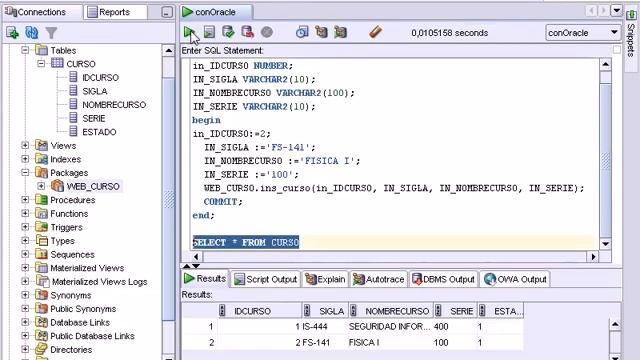Click the New Connection plus icon

[x=12, y=32]
